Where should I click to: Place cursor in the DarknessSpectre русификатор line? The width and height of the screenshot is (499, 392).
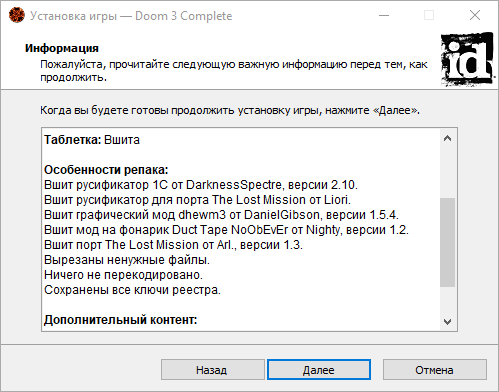[201, 185]
